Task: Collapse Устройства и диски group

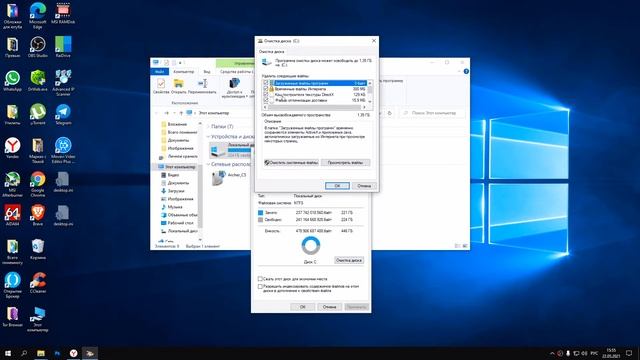Action: [209, 136]
